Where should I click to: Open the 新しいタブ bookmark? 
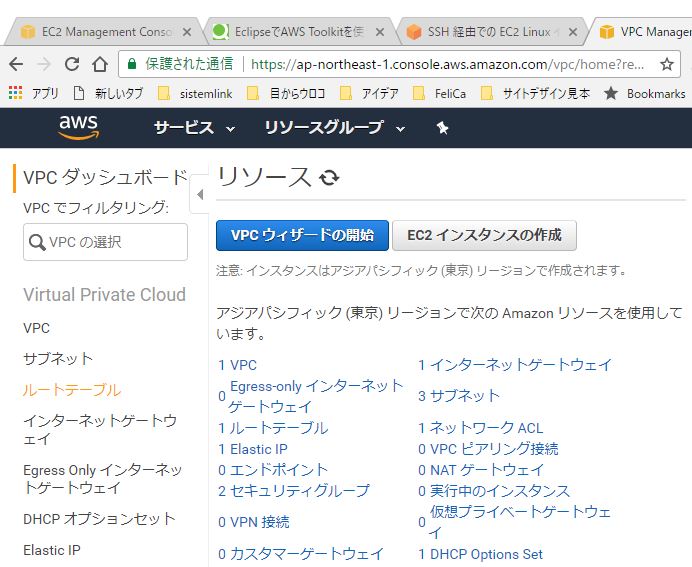click(x=109, y=93)
